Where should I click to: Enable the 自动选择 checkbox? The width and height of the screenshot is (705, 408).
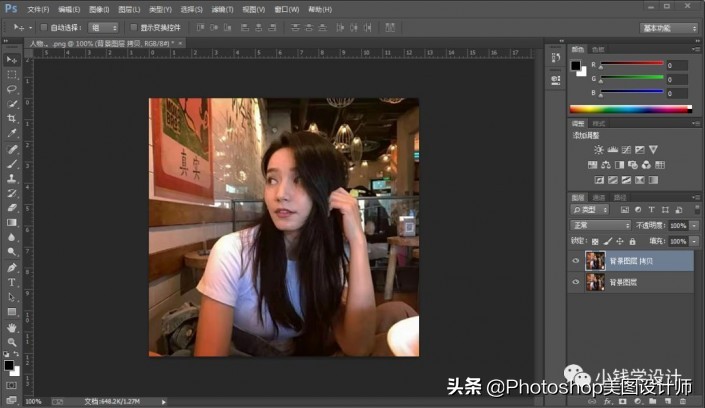[44, 27]
